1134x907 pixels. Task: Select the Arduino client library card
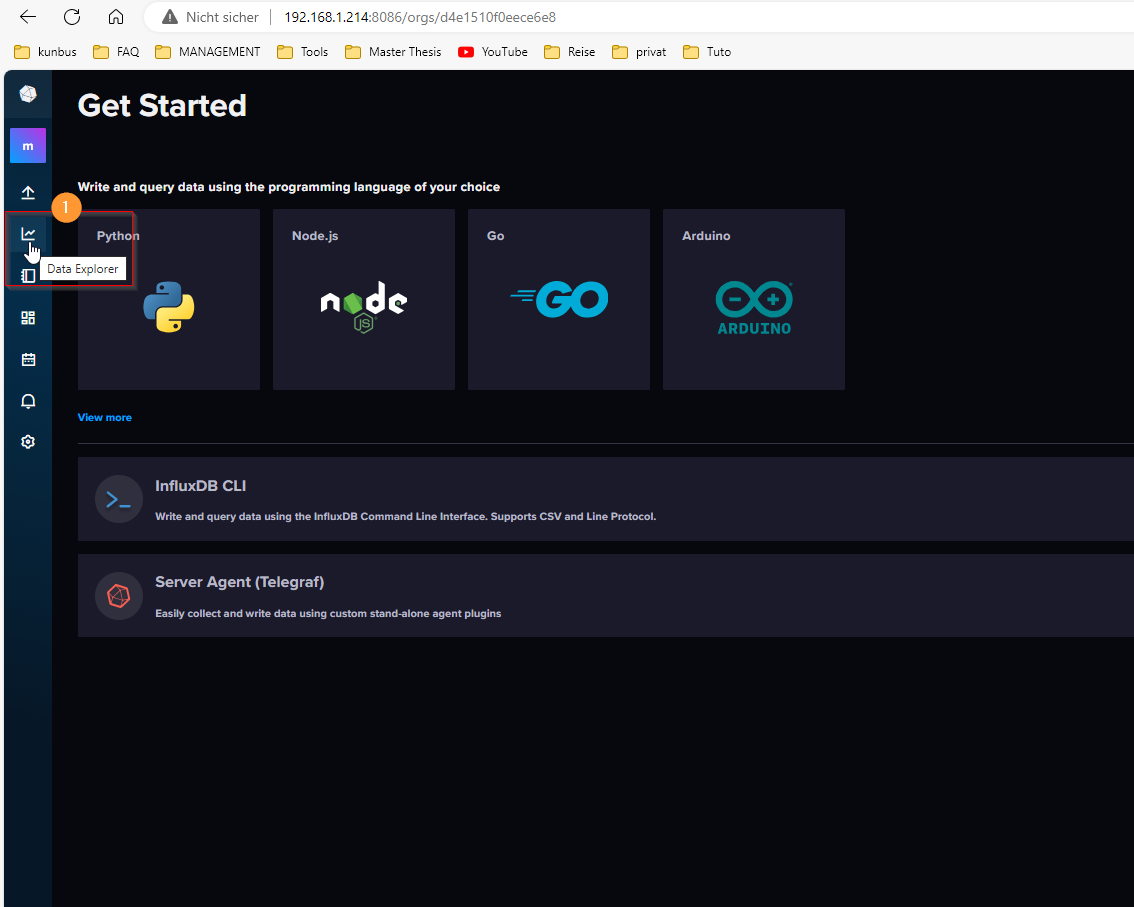[754, 299]
